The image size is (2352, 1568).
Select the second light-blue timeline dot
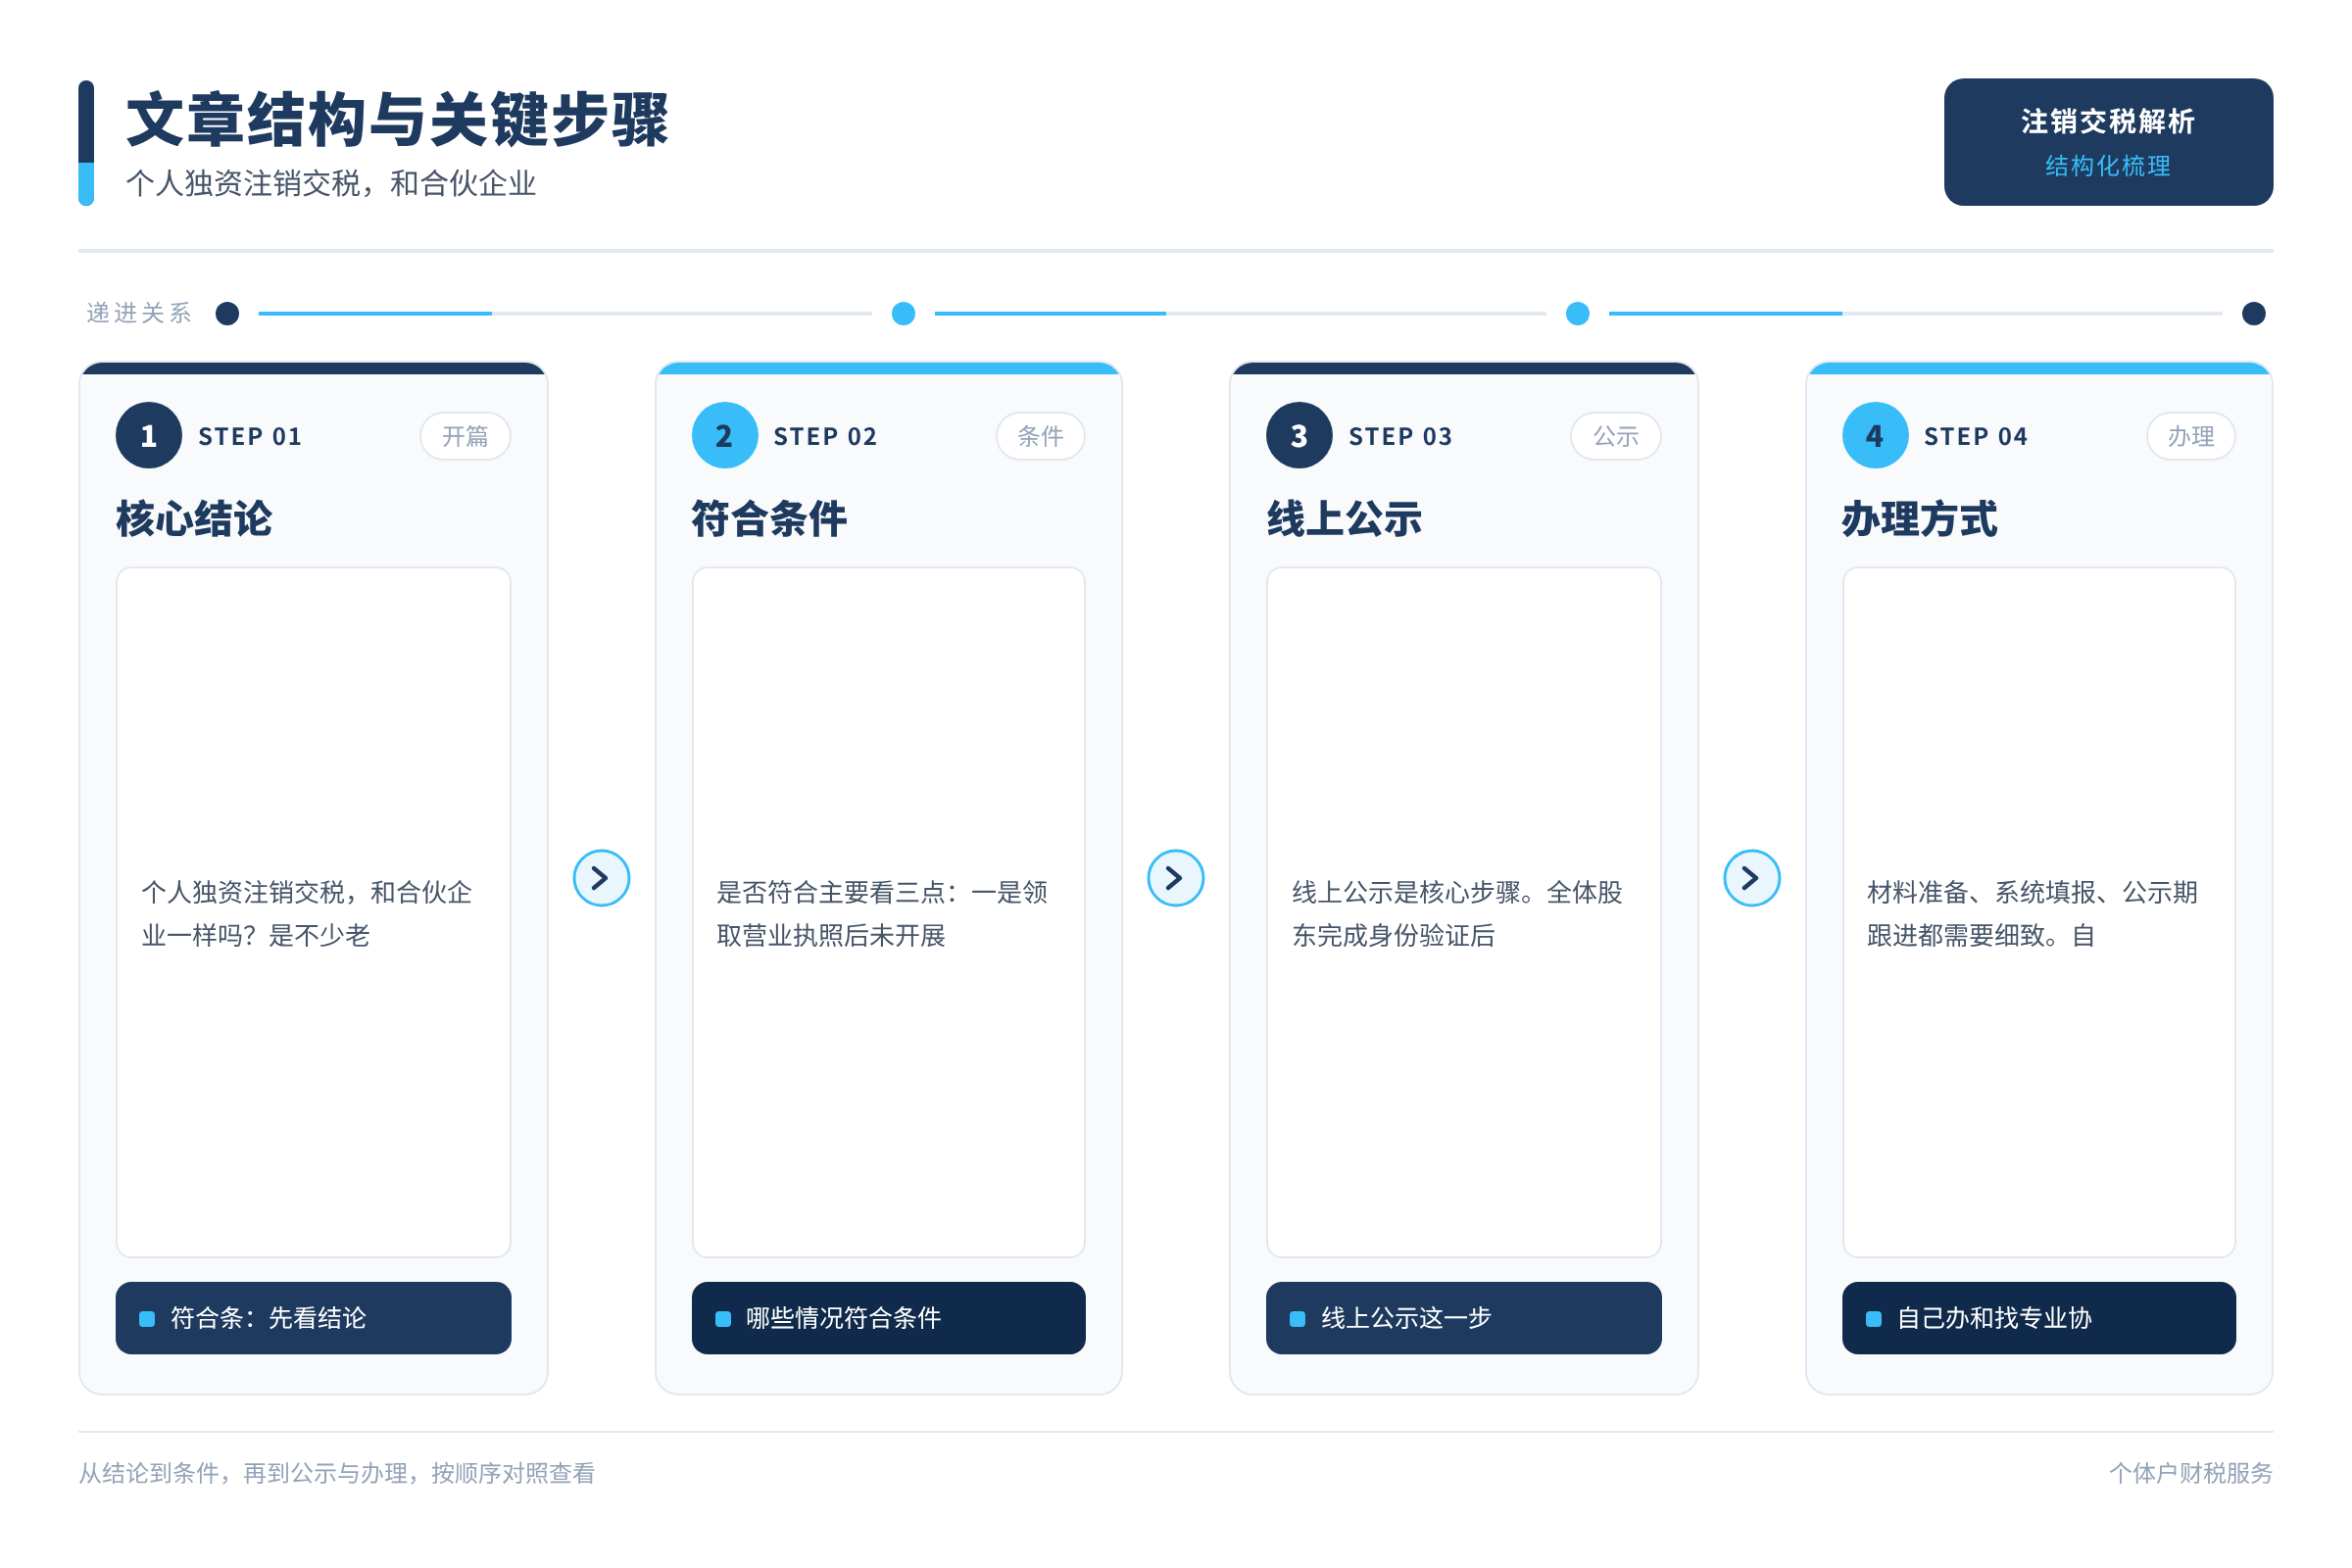[x=903, y=314]
